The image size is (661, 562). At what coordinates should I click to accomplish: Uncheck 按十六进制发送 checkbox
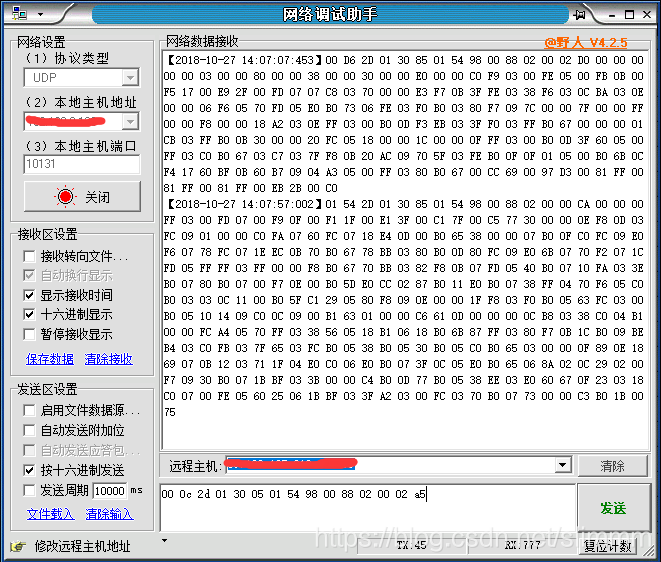(x=29, y=470)
